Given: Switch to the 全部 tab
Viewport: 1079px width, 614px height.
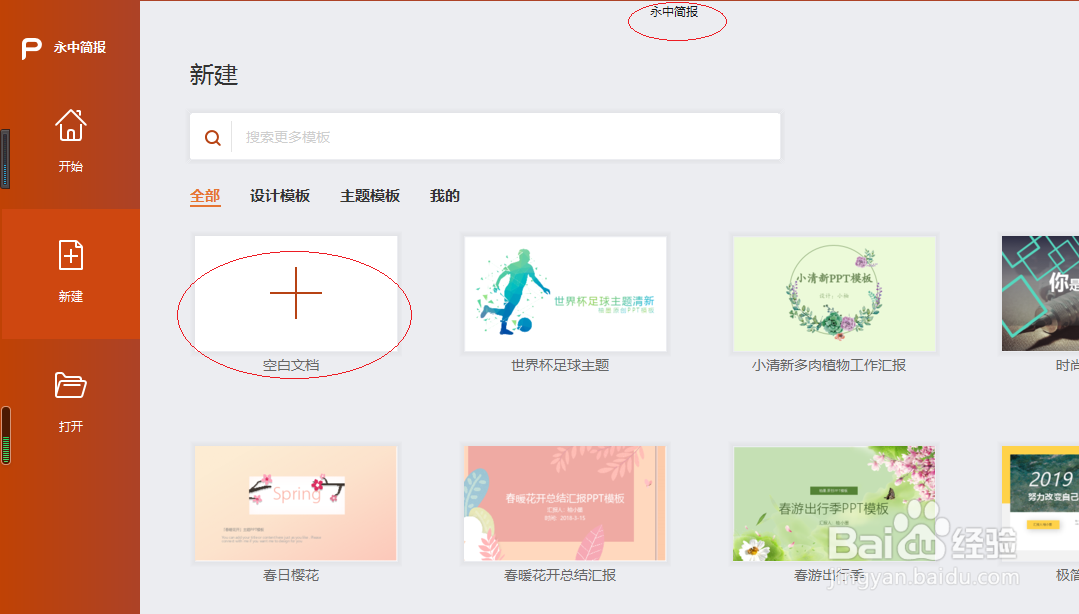Looking at the screenshot, I should [205, 196].
